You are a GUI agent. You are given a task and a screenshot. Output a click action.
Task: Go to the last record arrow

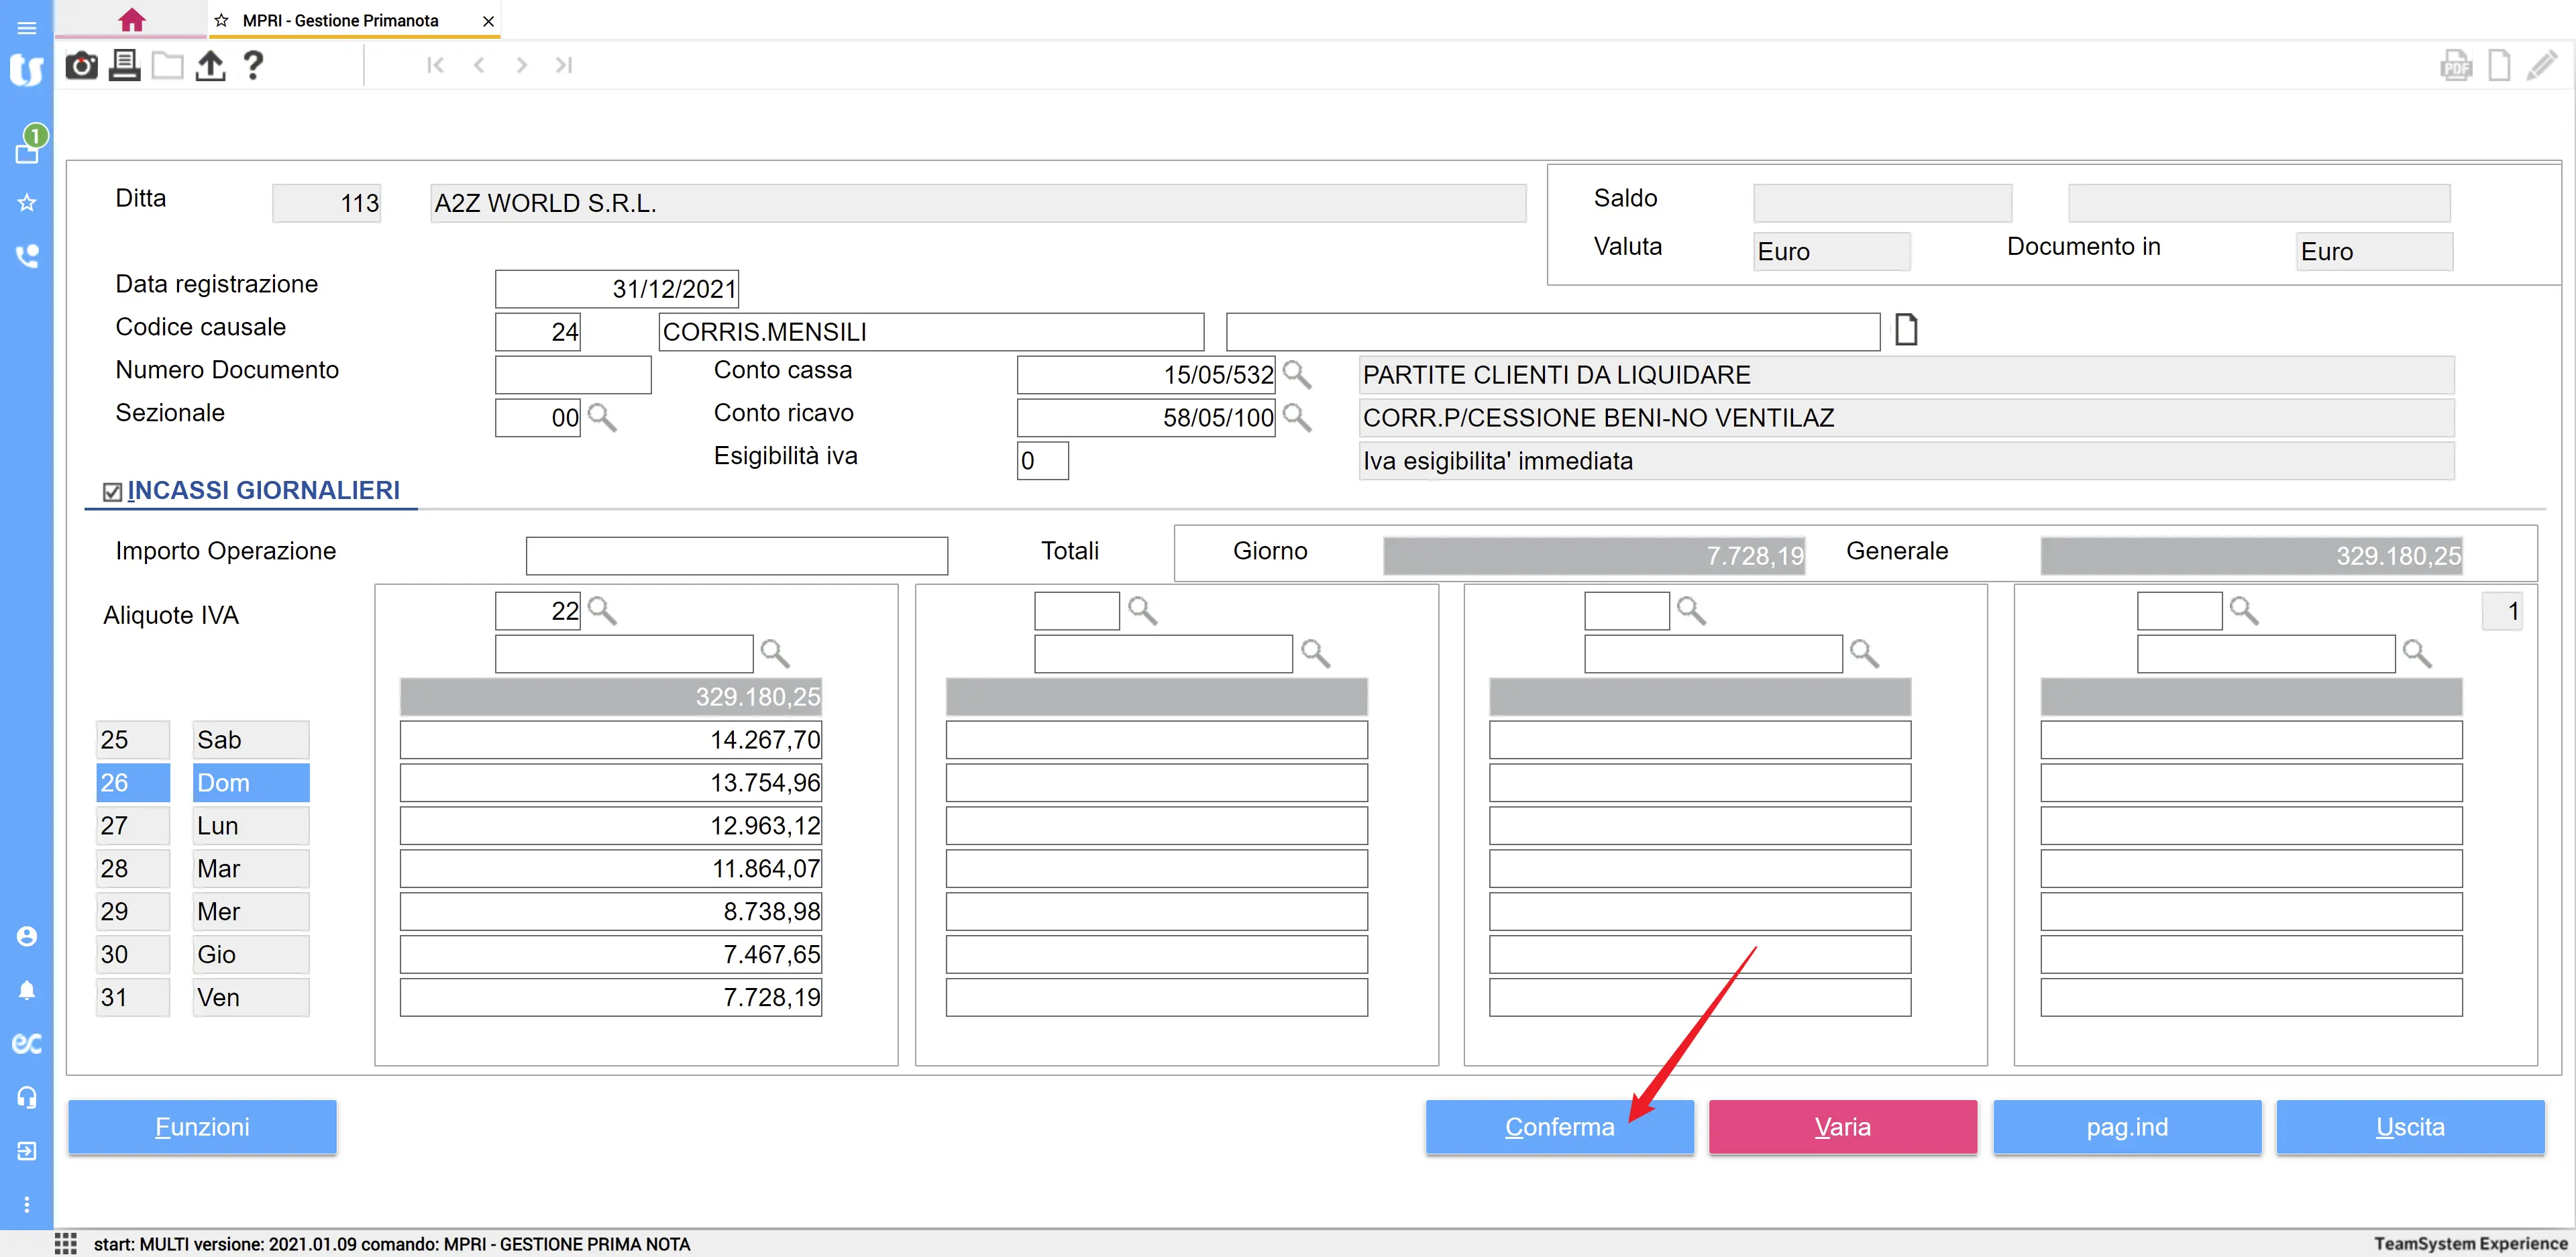click(564, 66)
